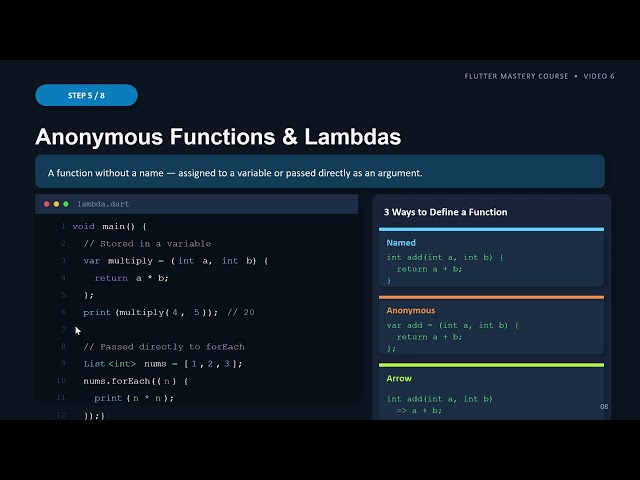The width and height of the screenshot is (640, 480).
Task: Select the Named card heading
Action: pos(401,242)
